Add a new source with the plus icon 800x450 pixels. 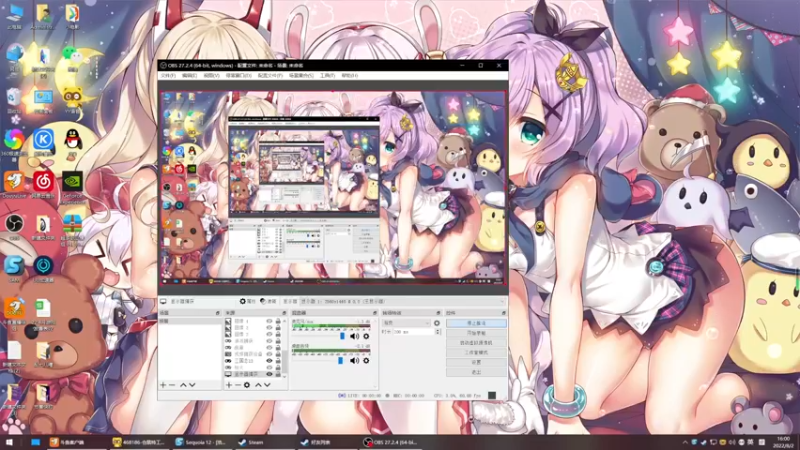[x=229, y=385]
